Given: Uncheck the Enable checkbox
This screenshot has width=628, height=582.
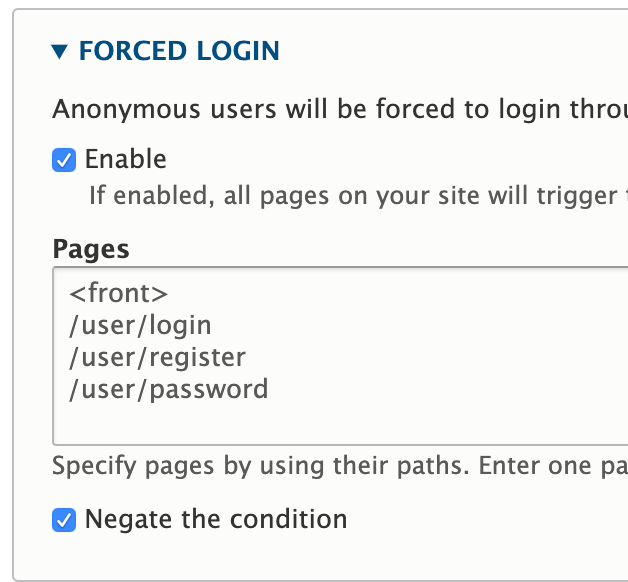Looking at the screenshot, I should [64, 160].
